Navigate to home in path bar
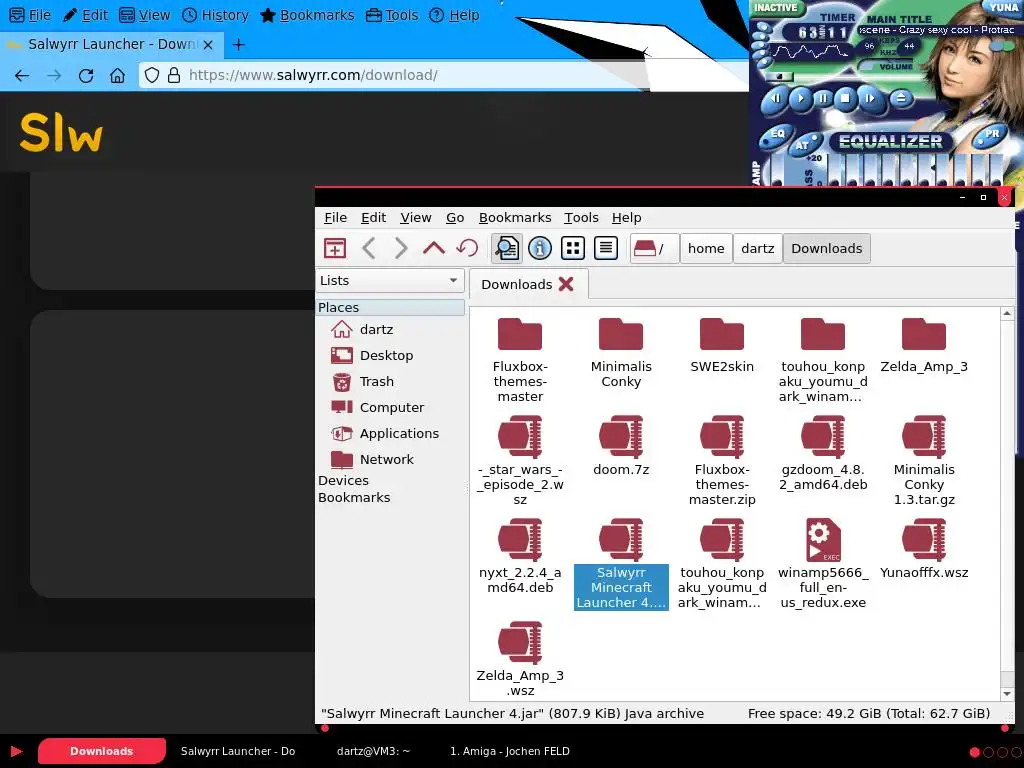 706,248
